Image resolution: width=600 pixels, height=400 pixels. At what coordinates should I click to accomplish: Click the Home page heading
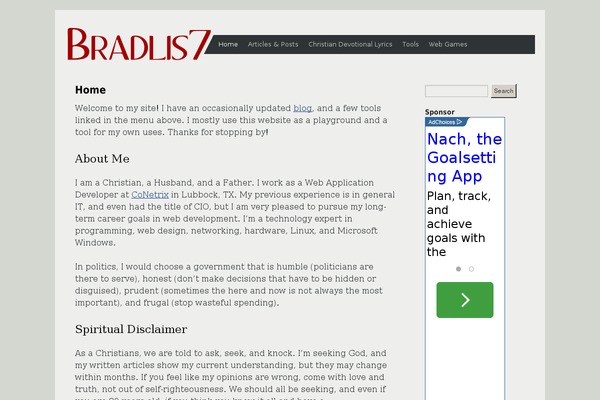[x=90, y=90]
